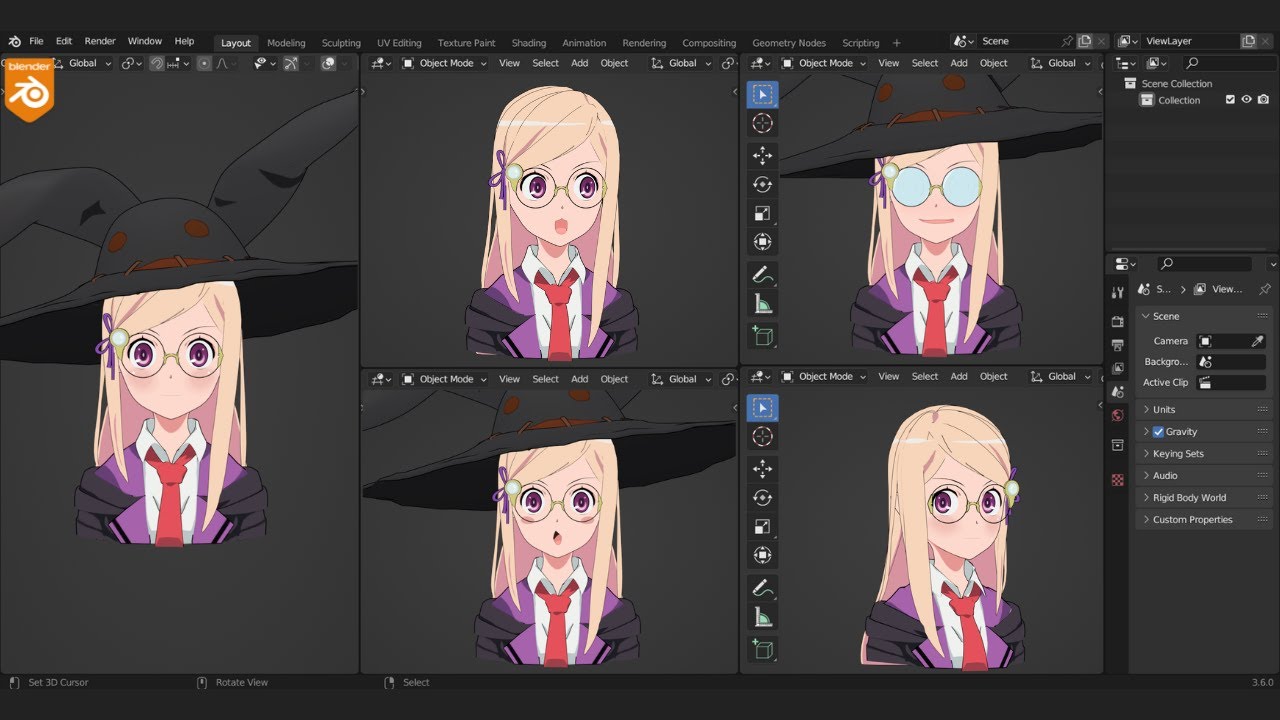Choose the Move tool in bottom-right viewport
Image resolution: width=1280 pixels, height=720 pixels.
762,468
